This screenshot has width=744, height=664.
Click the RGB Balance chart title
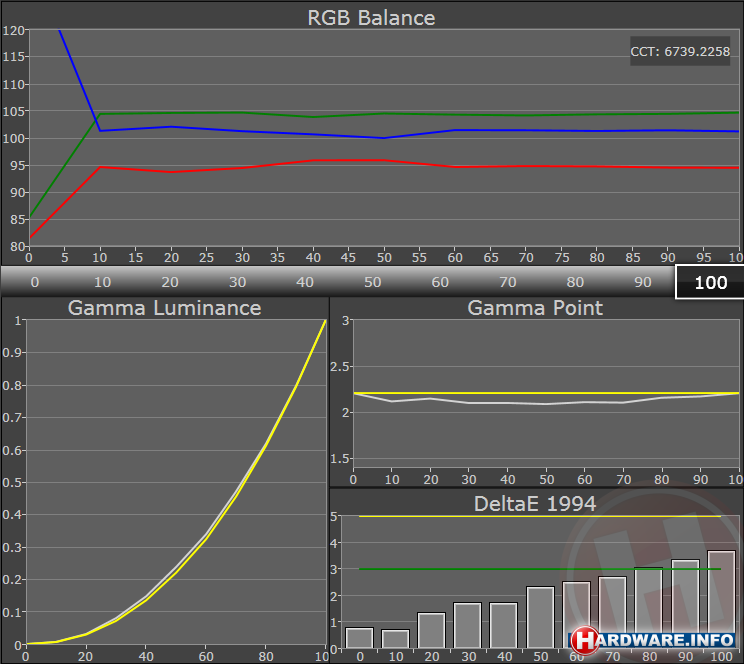coord(371,18)
